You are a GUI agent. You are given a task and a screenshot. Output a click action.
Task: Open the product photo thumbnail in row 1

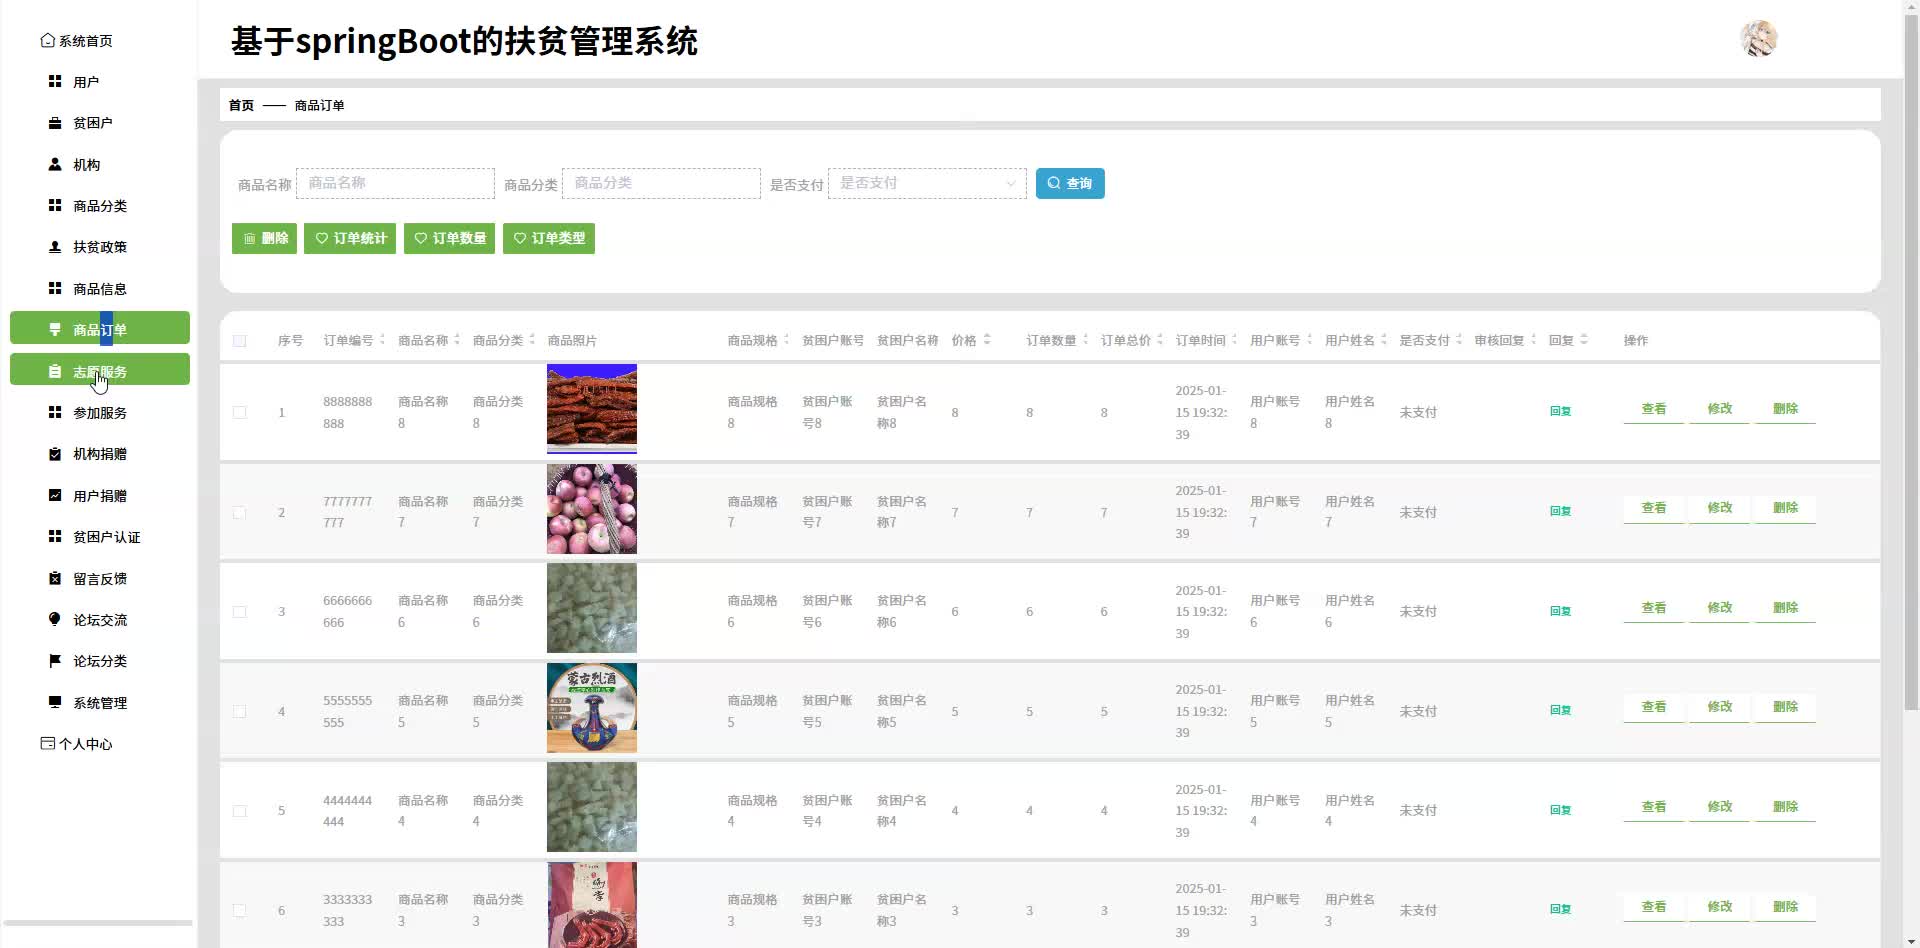[x=592, y=409]
